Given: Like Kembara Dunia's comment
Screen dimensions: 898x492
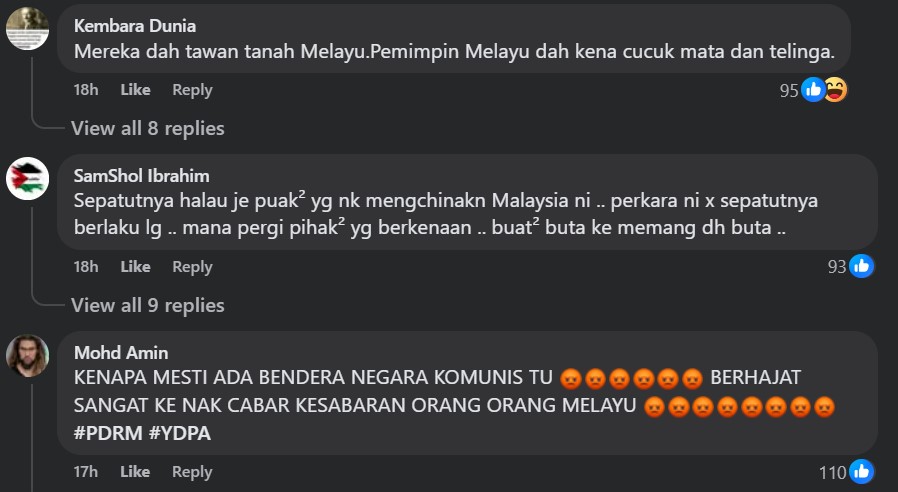Looking at the screenshot, I should [135, 90].
